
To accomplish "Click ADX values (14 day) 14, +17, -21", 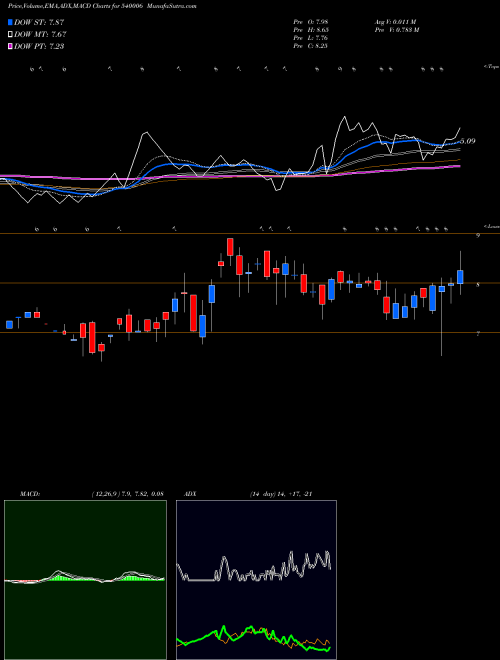I will click(280, 494).
